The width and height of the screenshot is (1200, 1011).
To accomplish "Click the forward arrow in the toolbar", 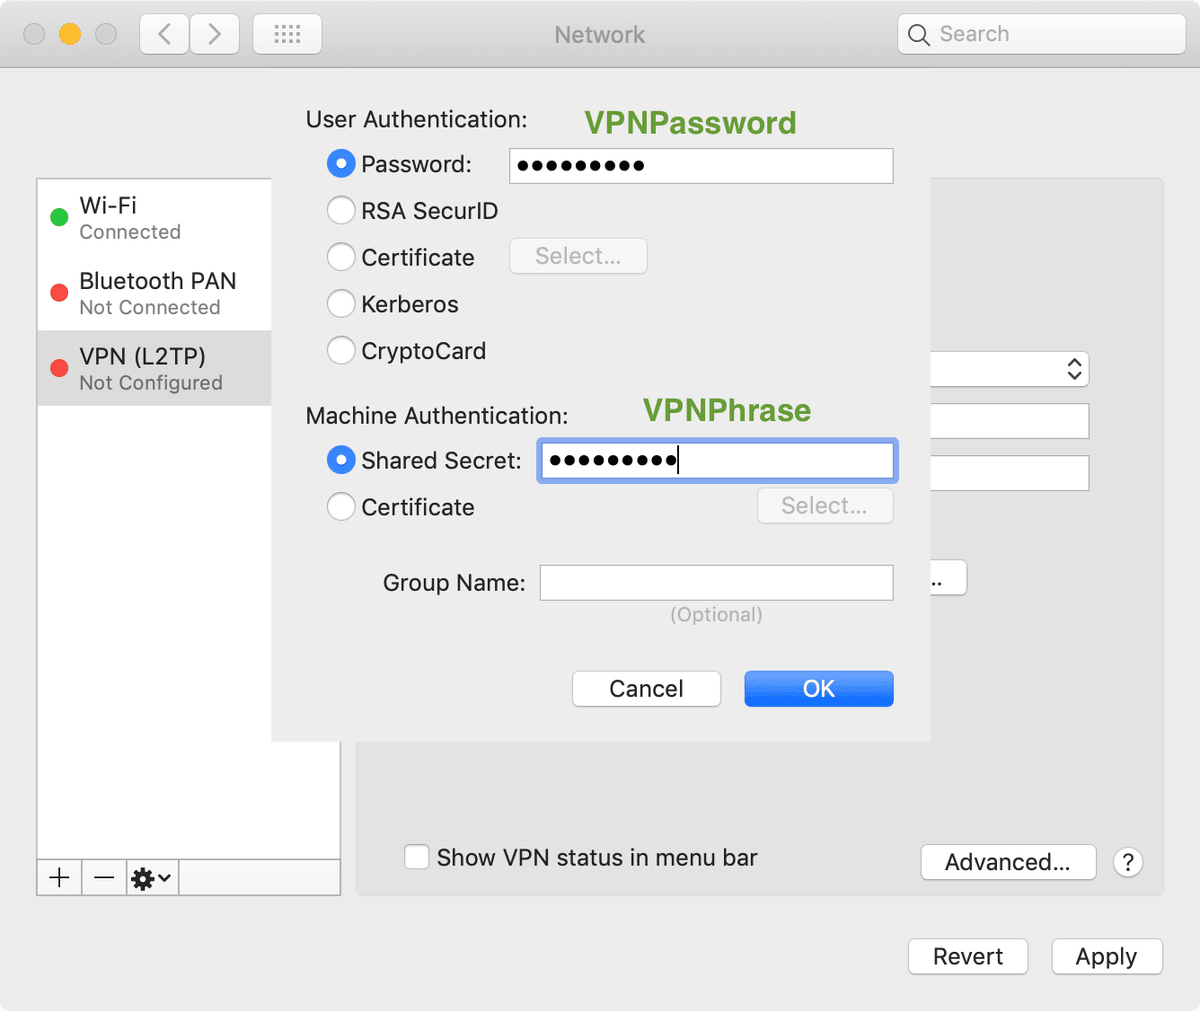I will tap(214, 33).
